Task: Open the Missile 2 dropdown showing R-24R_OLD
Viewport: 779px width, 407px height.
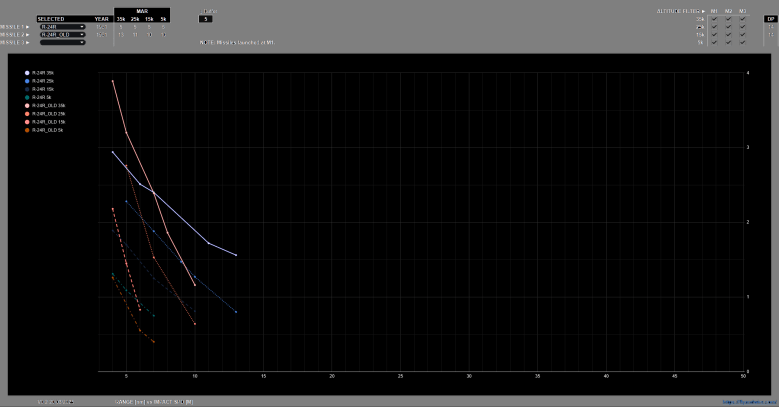Action: pyautogui.click(x=63, y=35)
